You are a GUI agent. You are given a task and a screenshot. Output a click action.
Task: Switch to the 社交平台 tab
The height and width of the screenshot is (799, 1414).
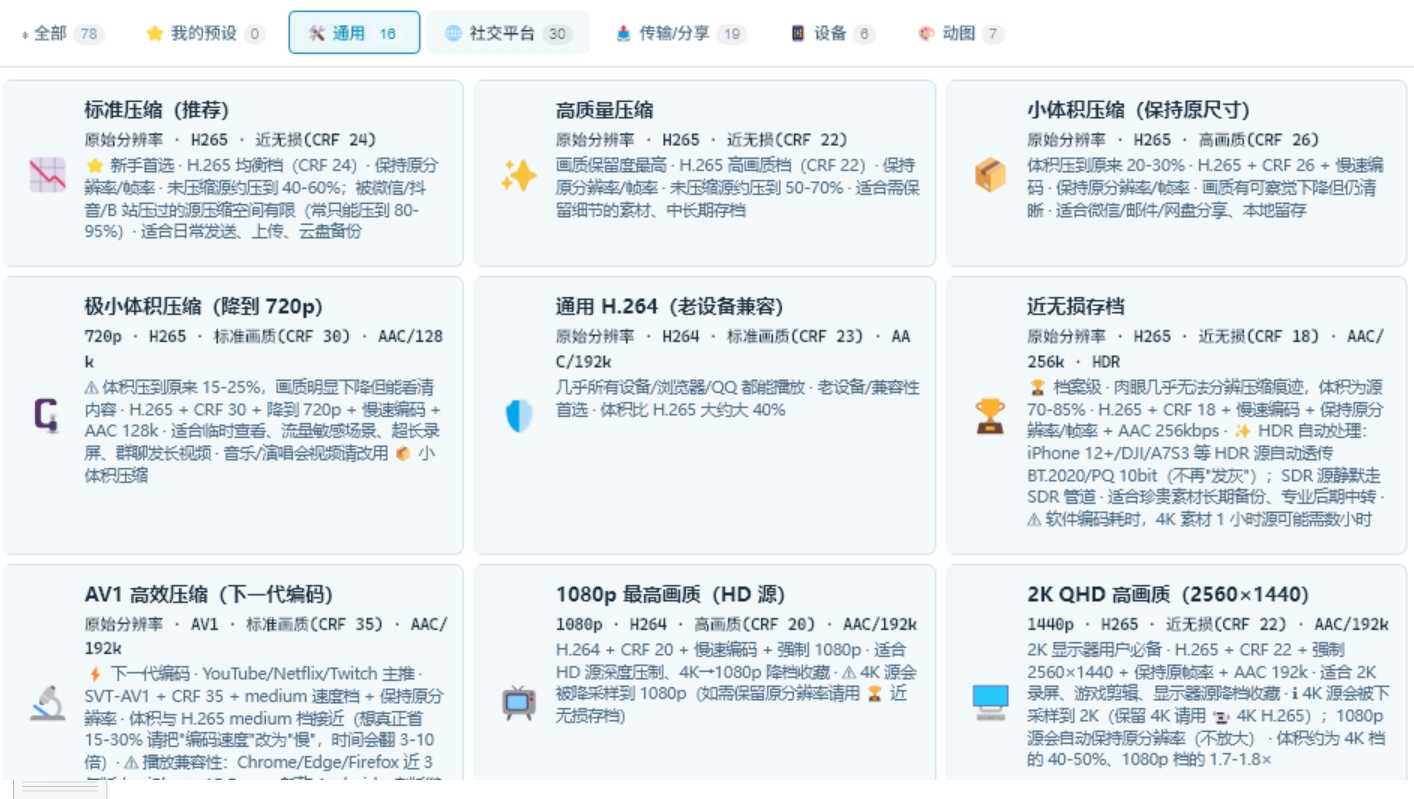click(x=508, y=33)
